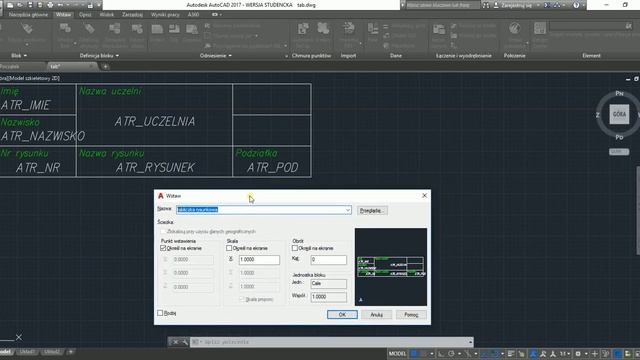Click the ATR_UCZELNIA attribute text in drawing
This screenshot has height=360, width=640.
[x=155, y=121]
